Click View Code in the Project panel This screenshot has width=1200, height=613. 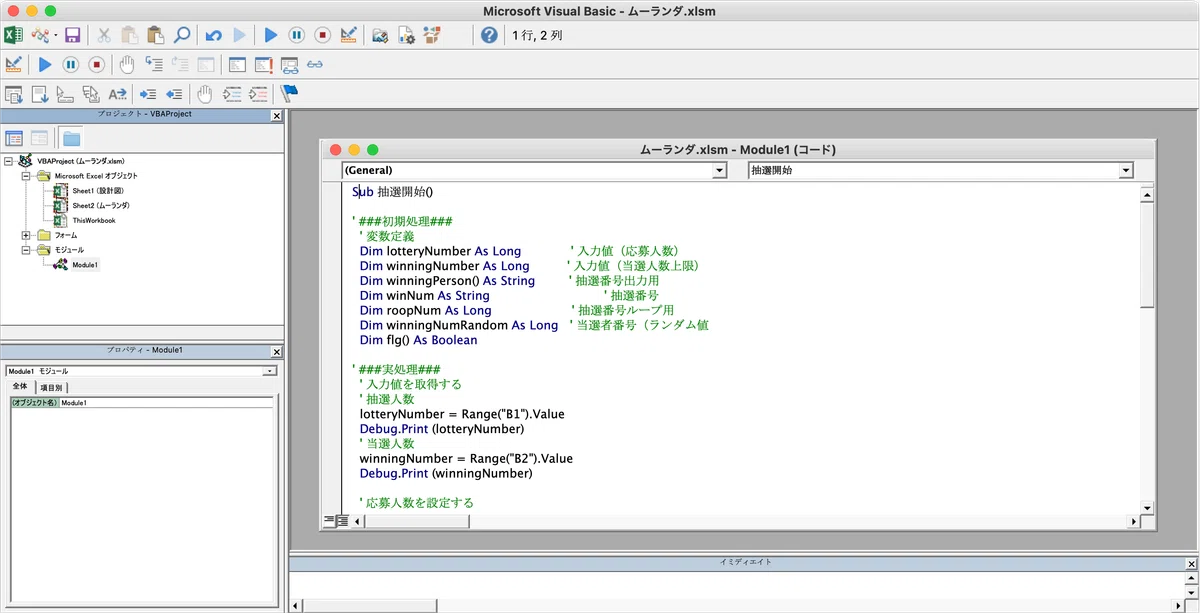tap(14, 138)
